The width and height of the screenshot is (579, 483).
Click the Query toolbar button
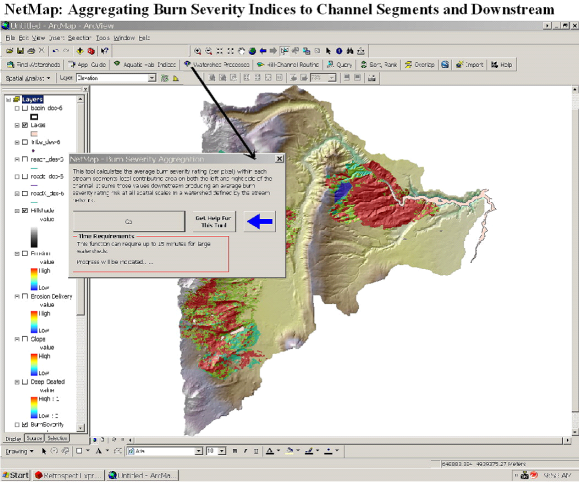pyautogui.click(x=339, y=65)
